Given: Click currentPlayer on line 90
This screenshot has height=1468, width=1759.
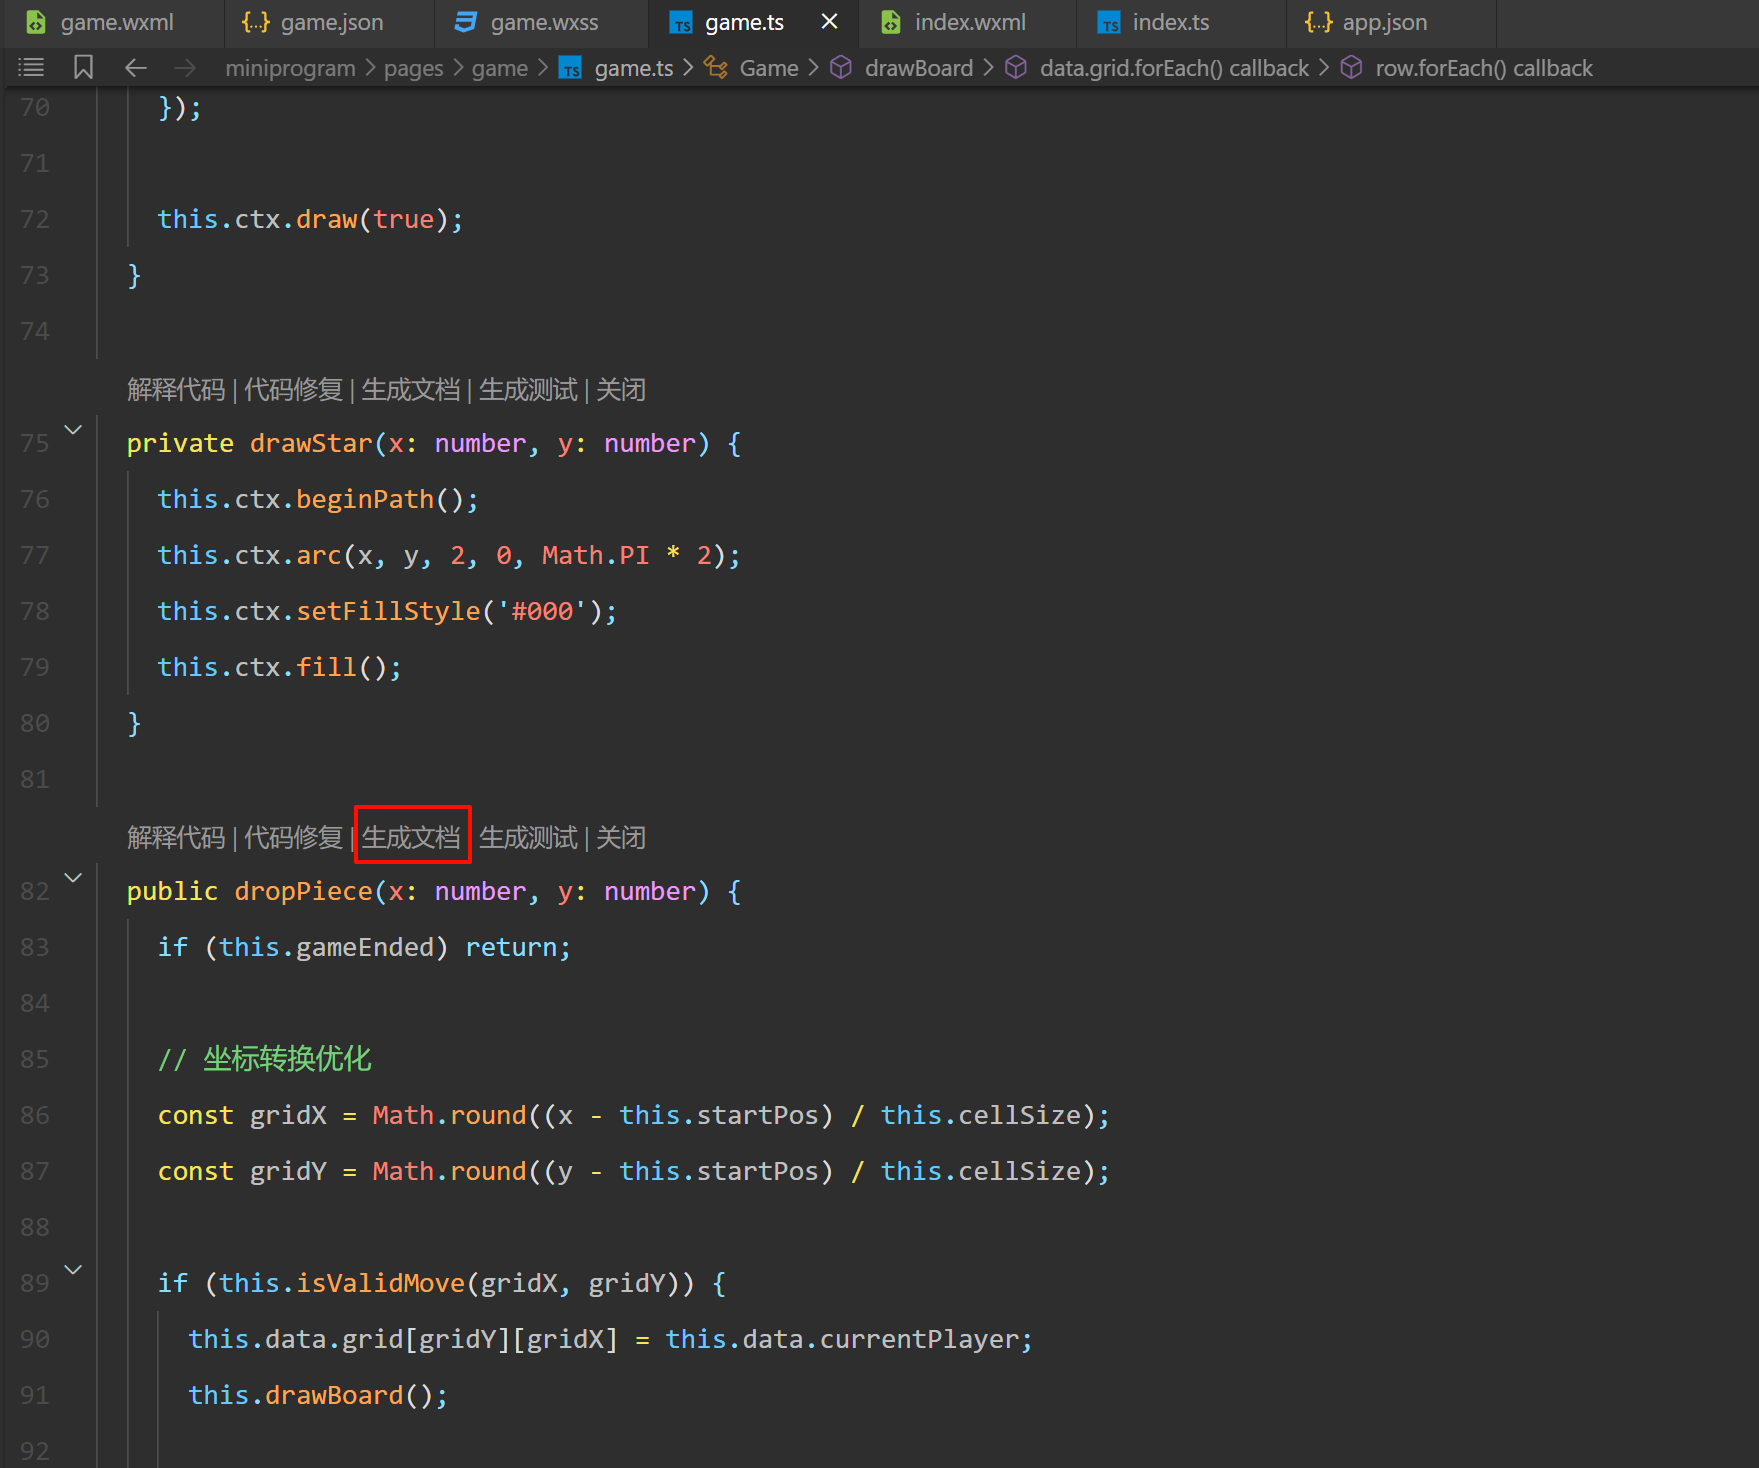Looking at the screenshot, I should click(919, 1339).
